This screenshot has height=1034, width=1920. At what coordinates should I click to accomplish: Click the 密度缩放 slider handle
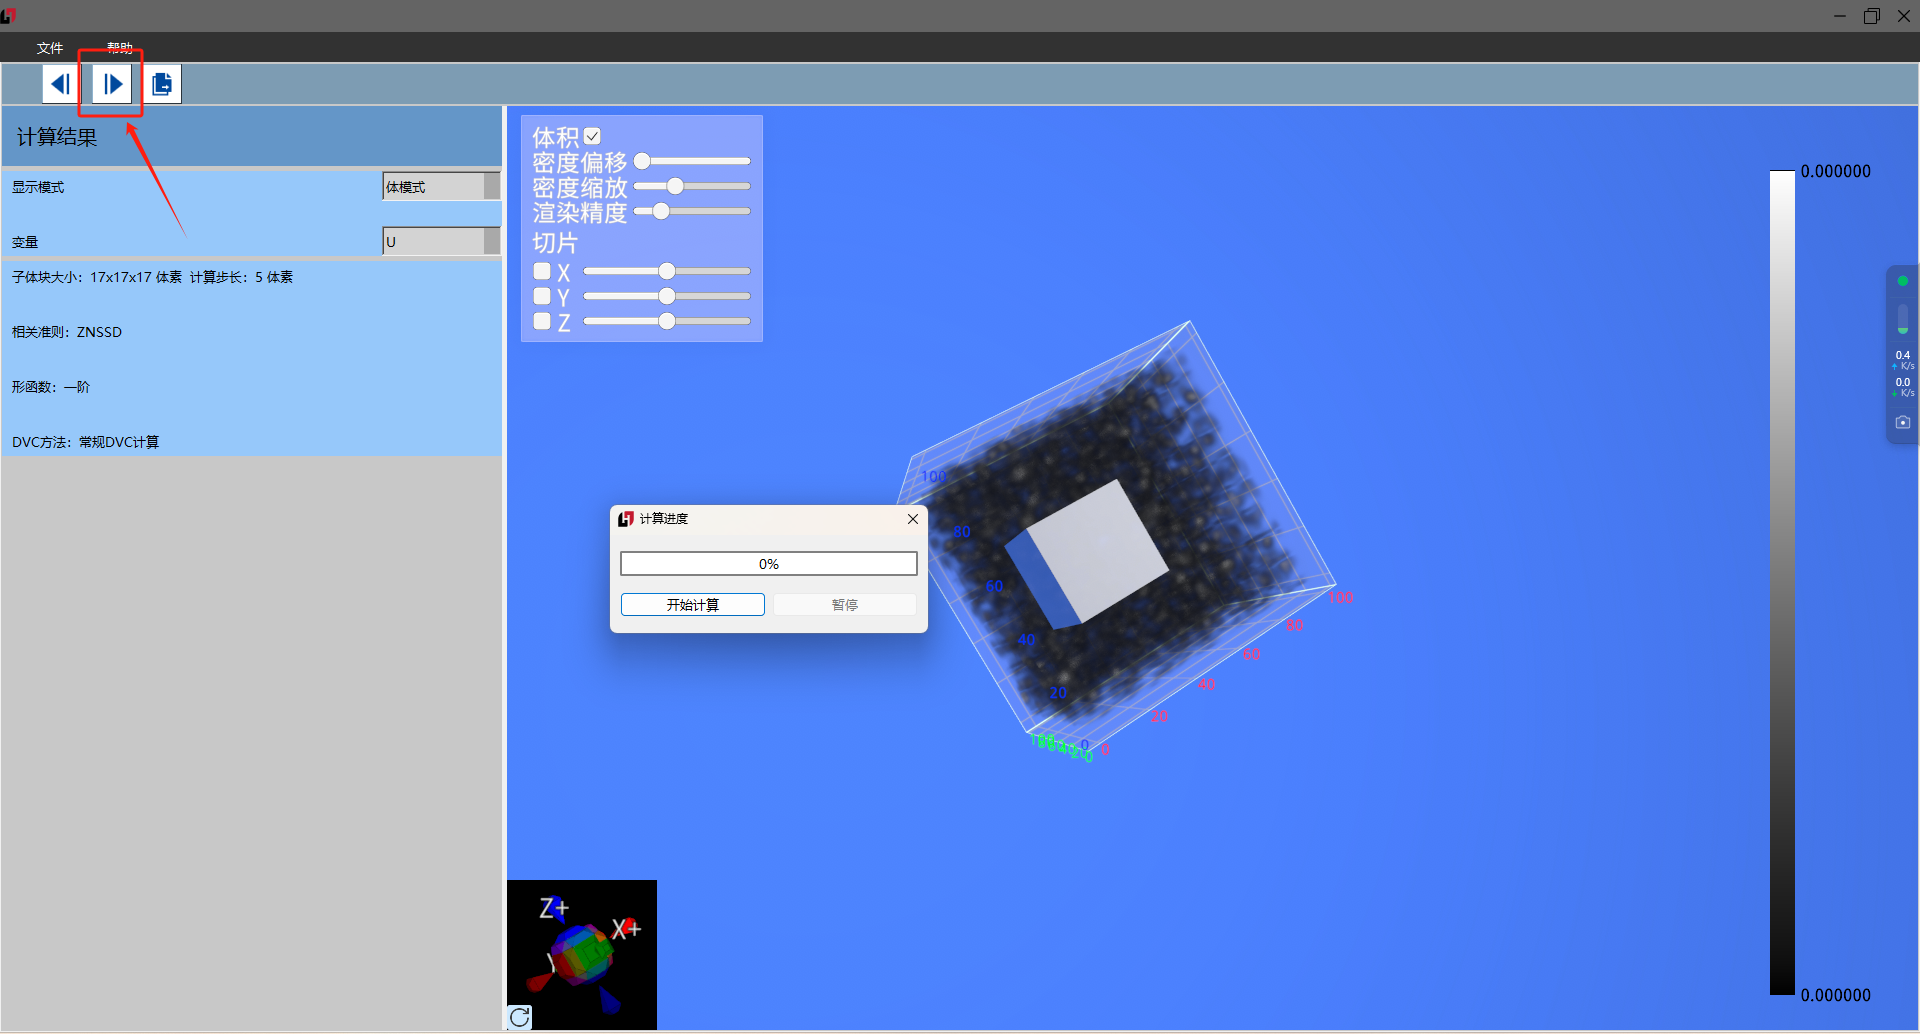point(675,186)
